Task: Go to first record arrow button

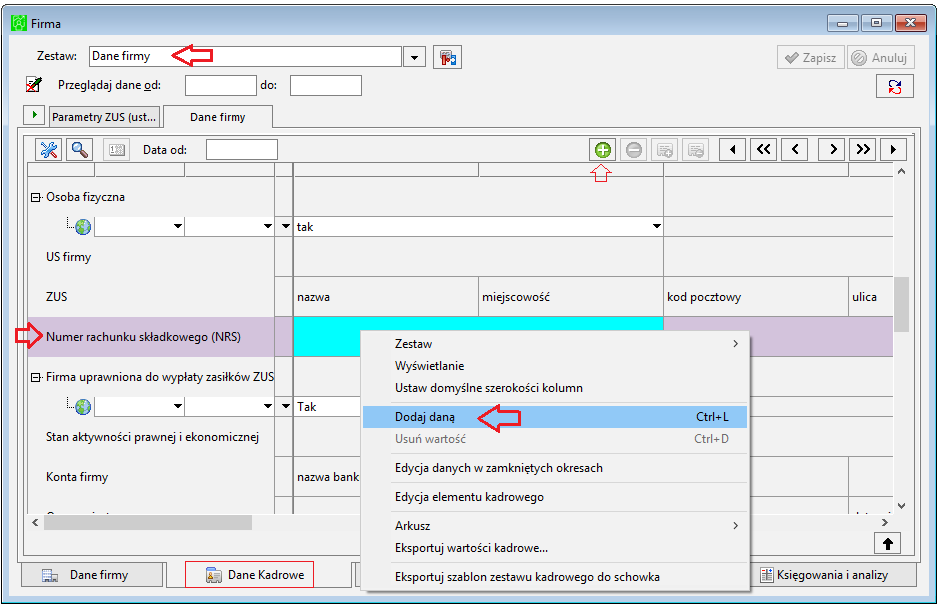Action: coord(733,150)
